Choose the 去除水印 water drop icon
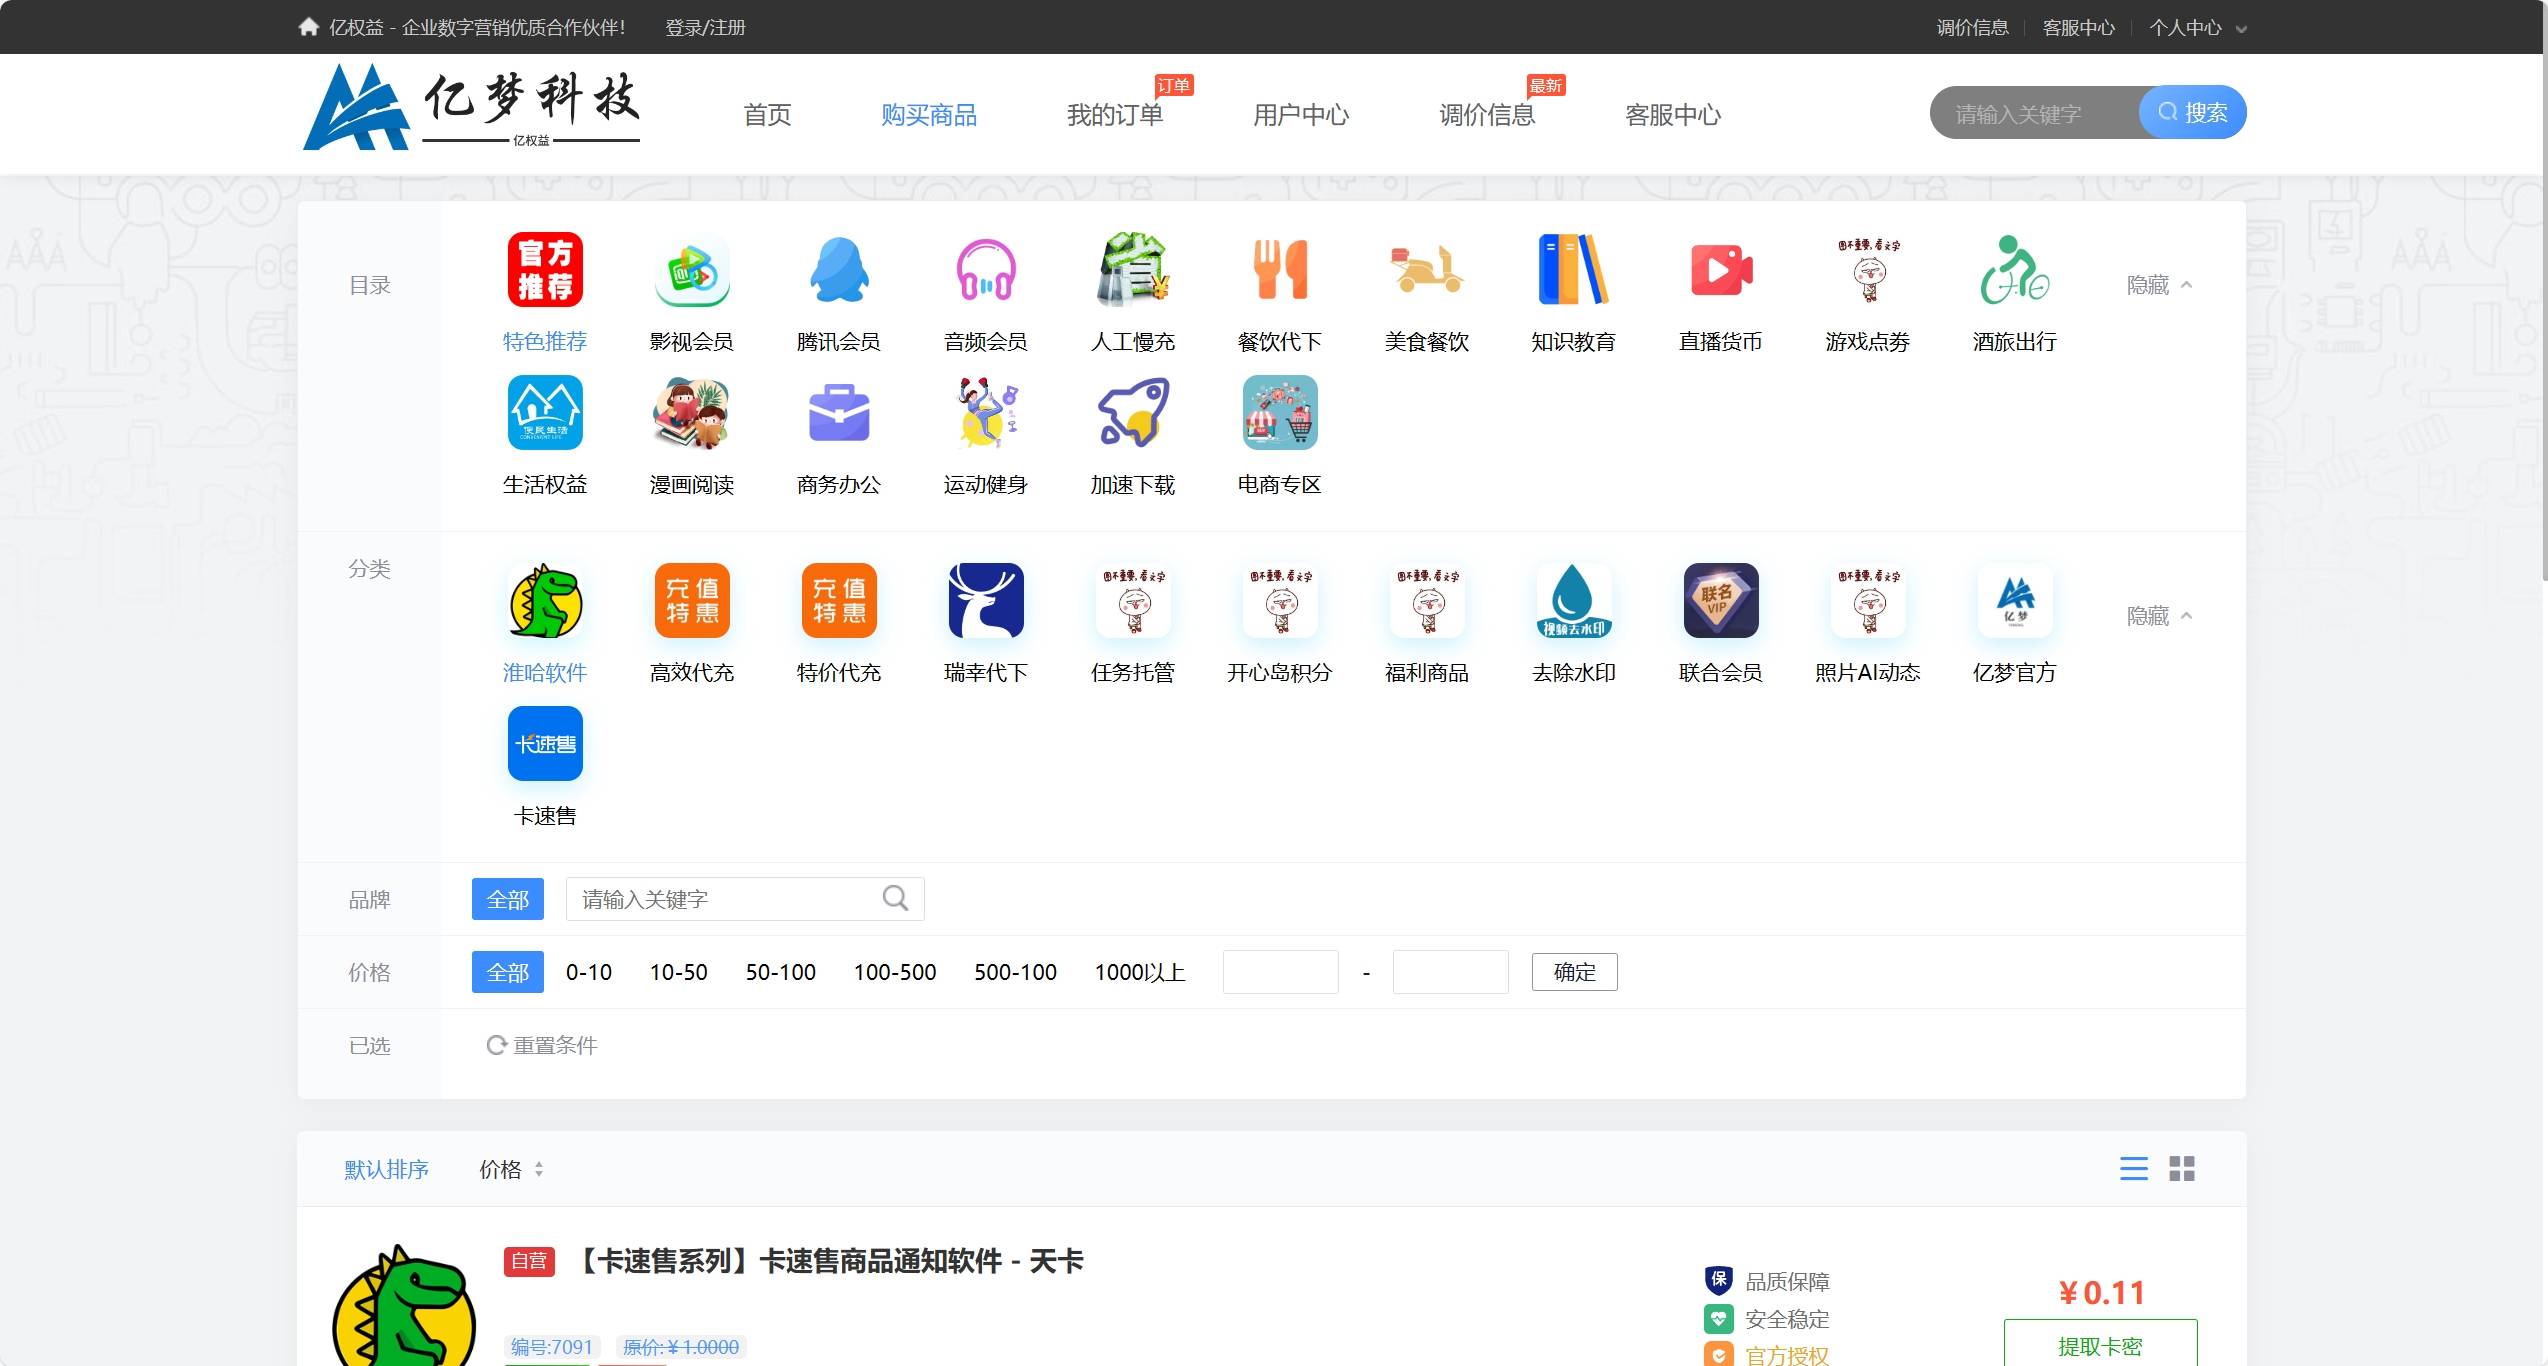Screen dimensions: 2548x1366 1573,601
